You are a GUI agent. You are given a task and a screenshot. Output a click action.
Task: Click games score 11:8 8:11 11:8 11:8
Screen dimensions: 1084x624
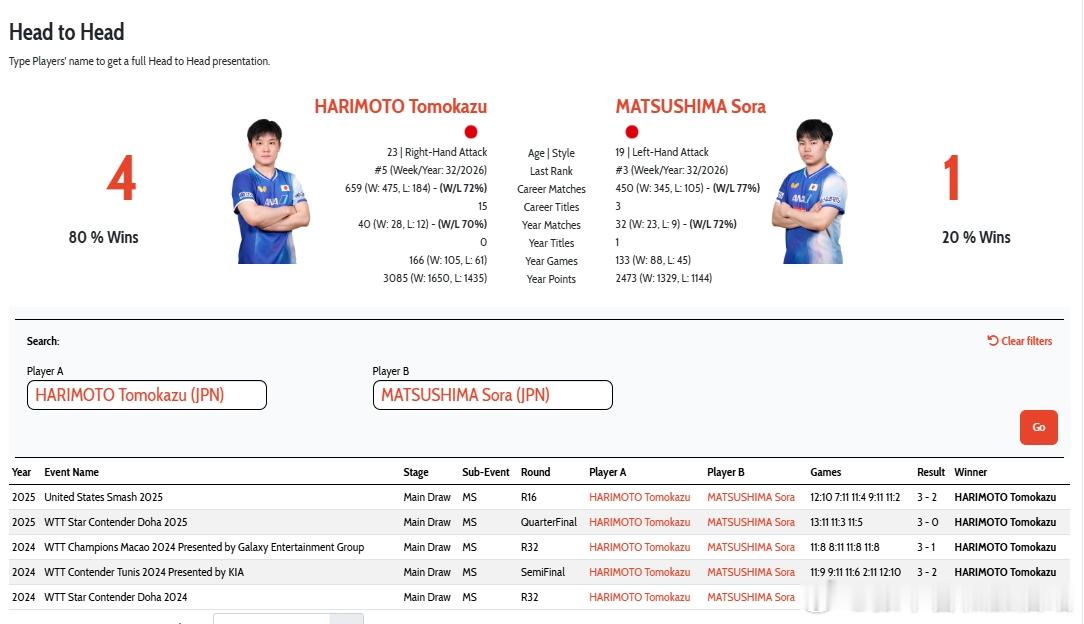[x=845, y=547]
